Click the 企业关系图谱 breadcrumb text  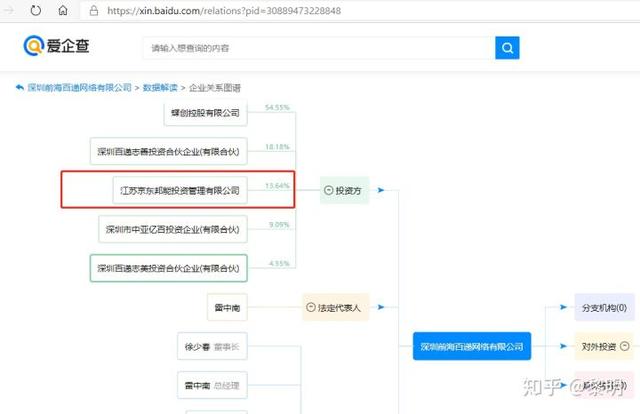(215, 87)
